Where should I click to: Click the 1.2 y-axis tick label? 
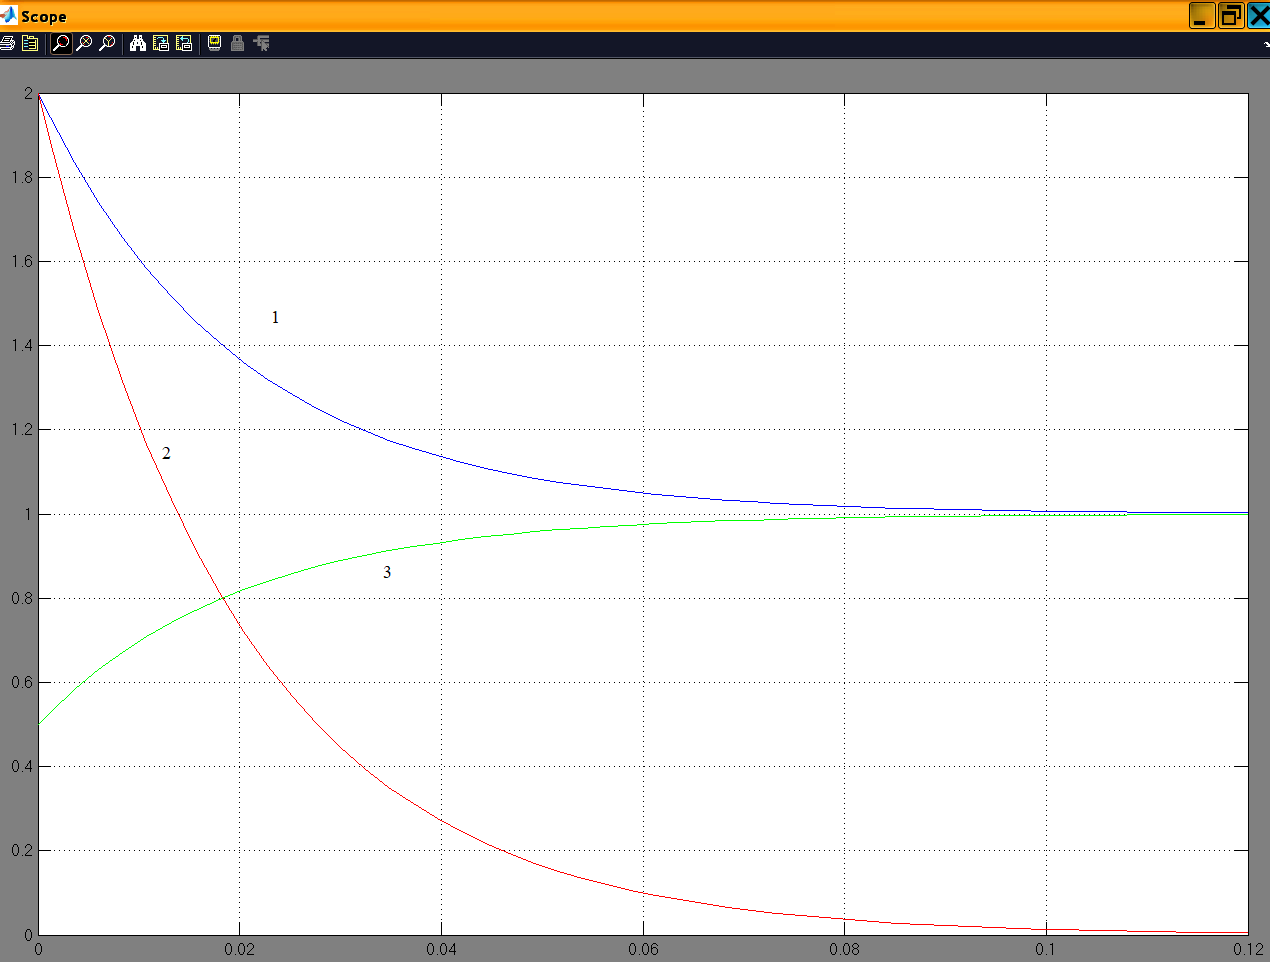(x=22, y=429)
